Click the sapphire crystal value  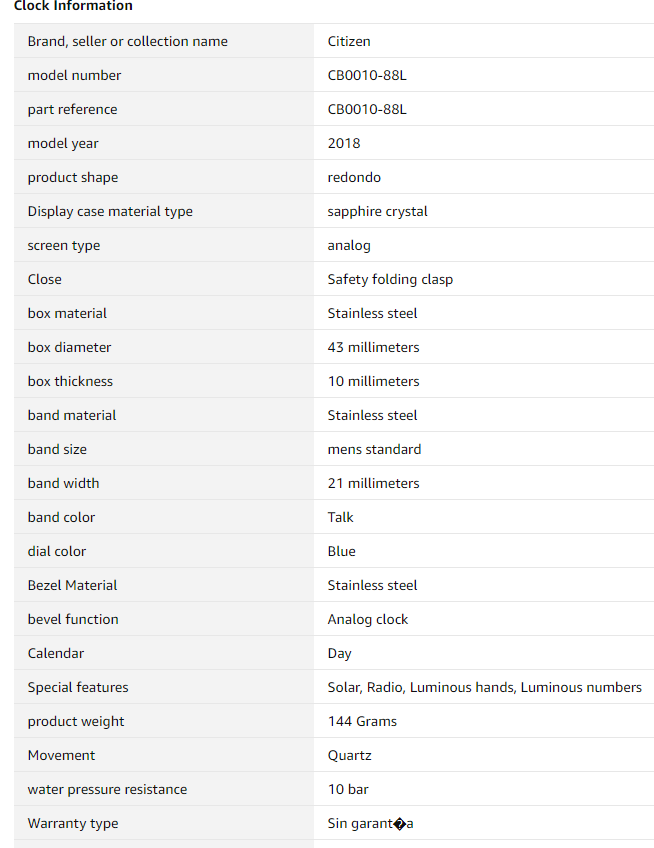(377, 211)
